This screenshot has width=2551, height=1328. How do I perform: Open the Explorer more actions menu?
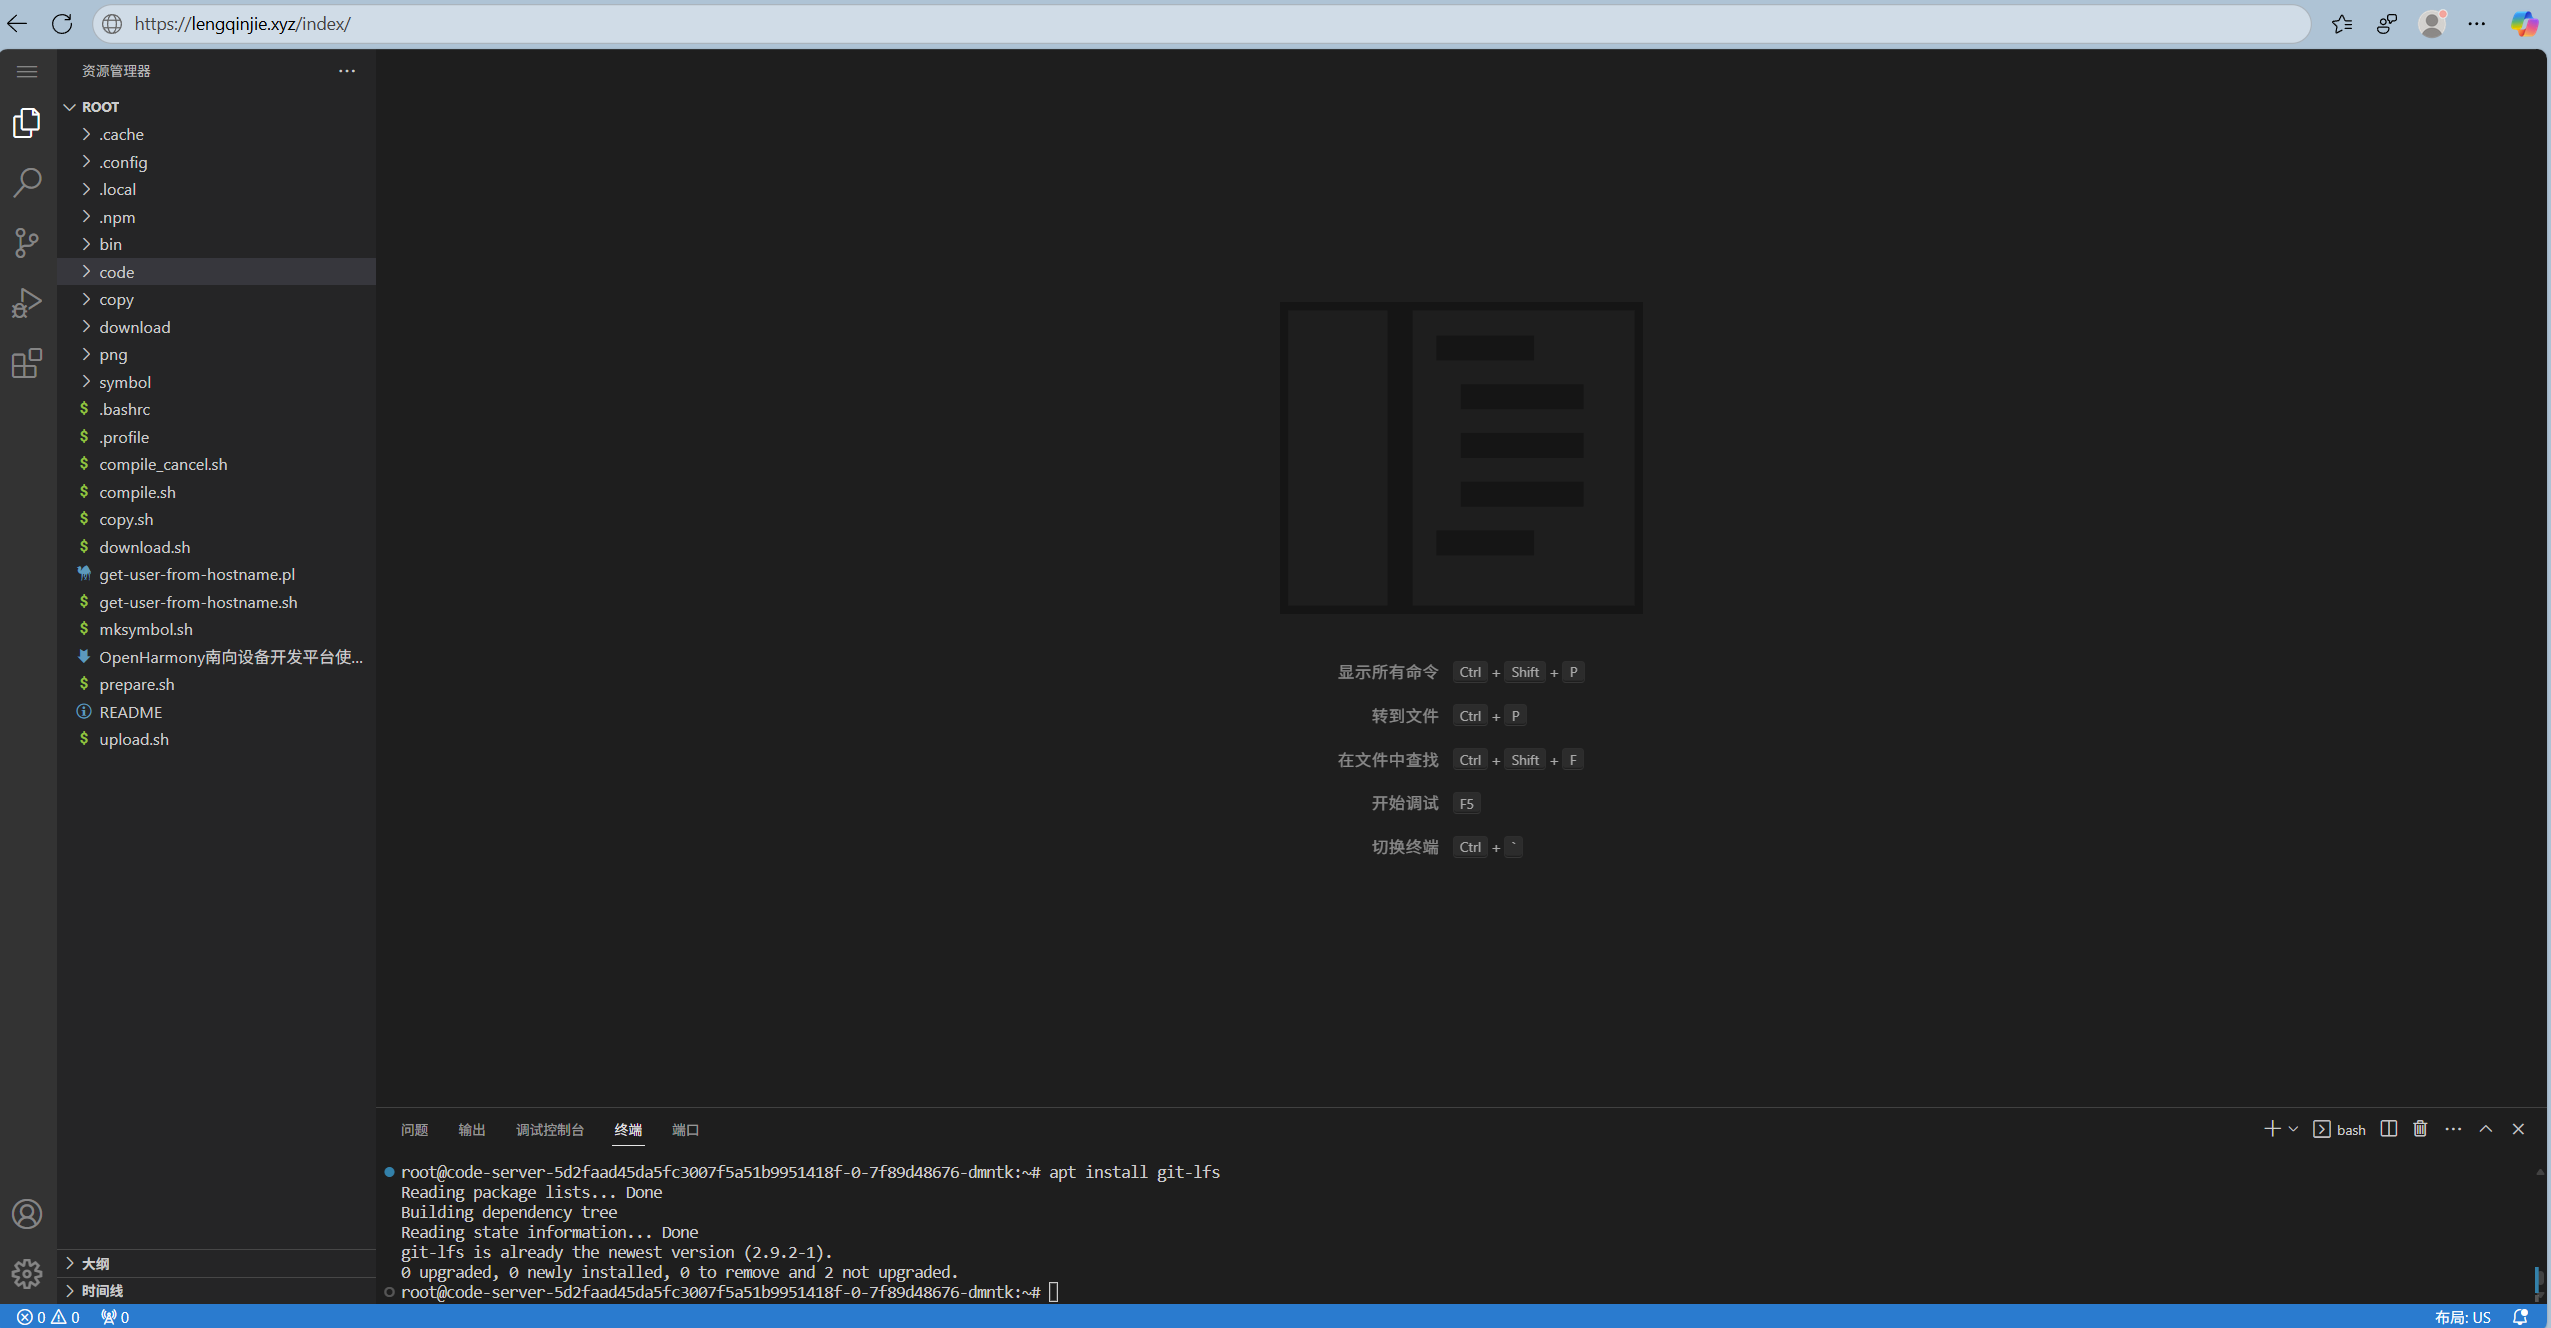point(347,70)
